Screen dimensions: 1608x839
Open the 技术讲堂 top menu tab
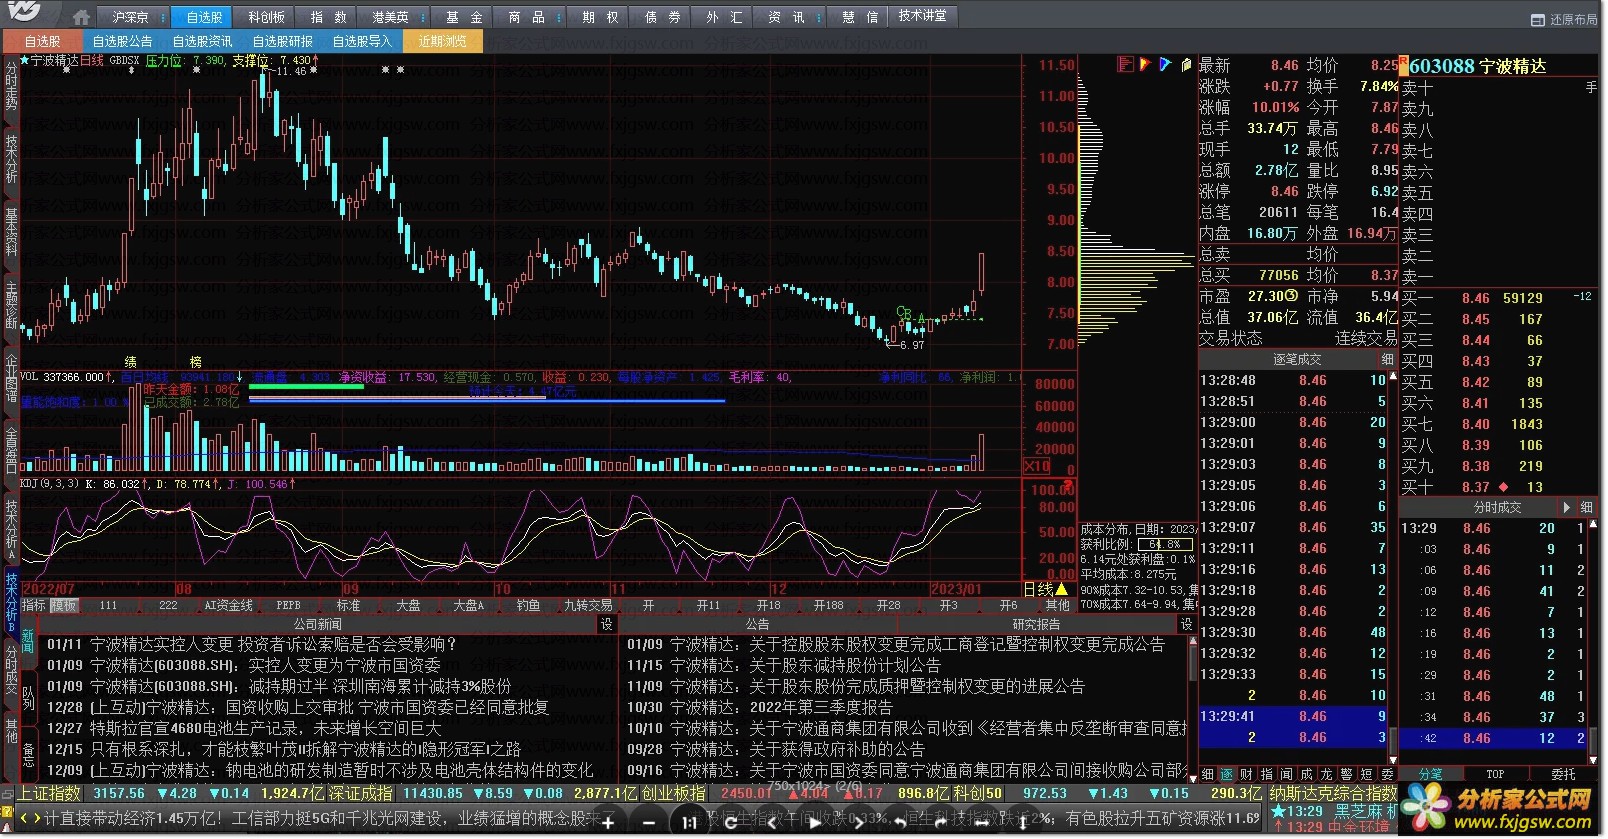point(922,16)
